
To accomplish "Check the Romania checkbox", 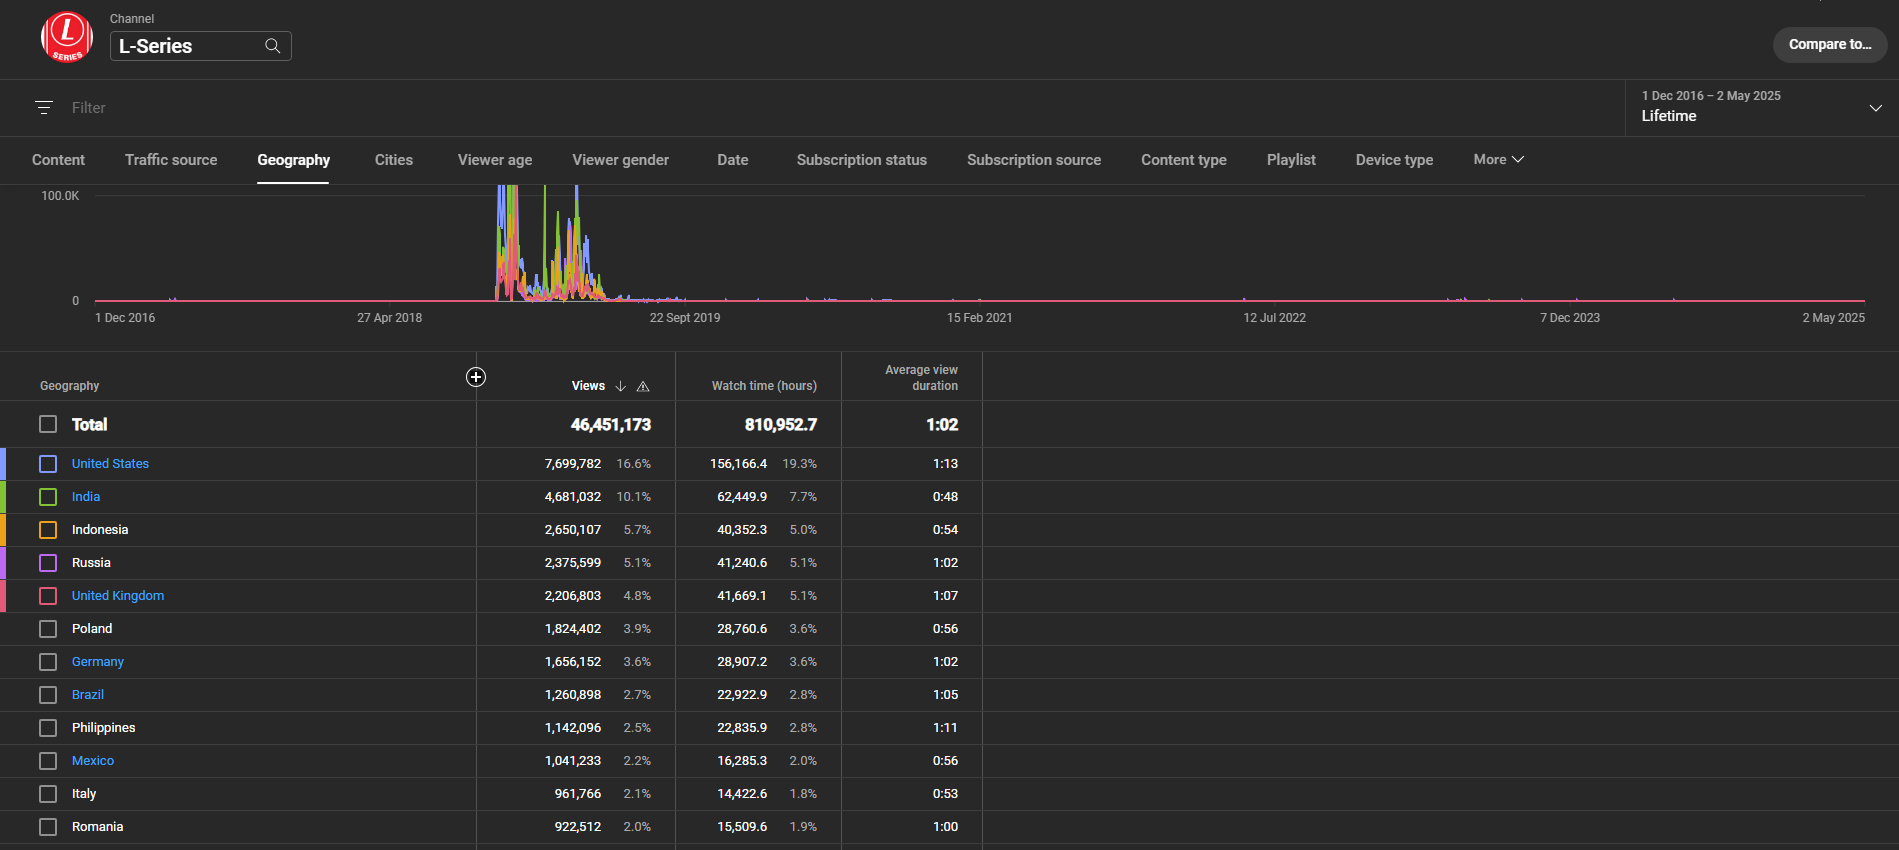I will (48, 827).
